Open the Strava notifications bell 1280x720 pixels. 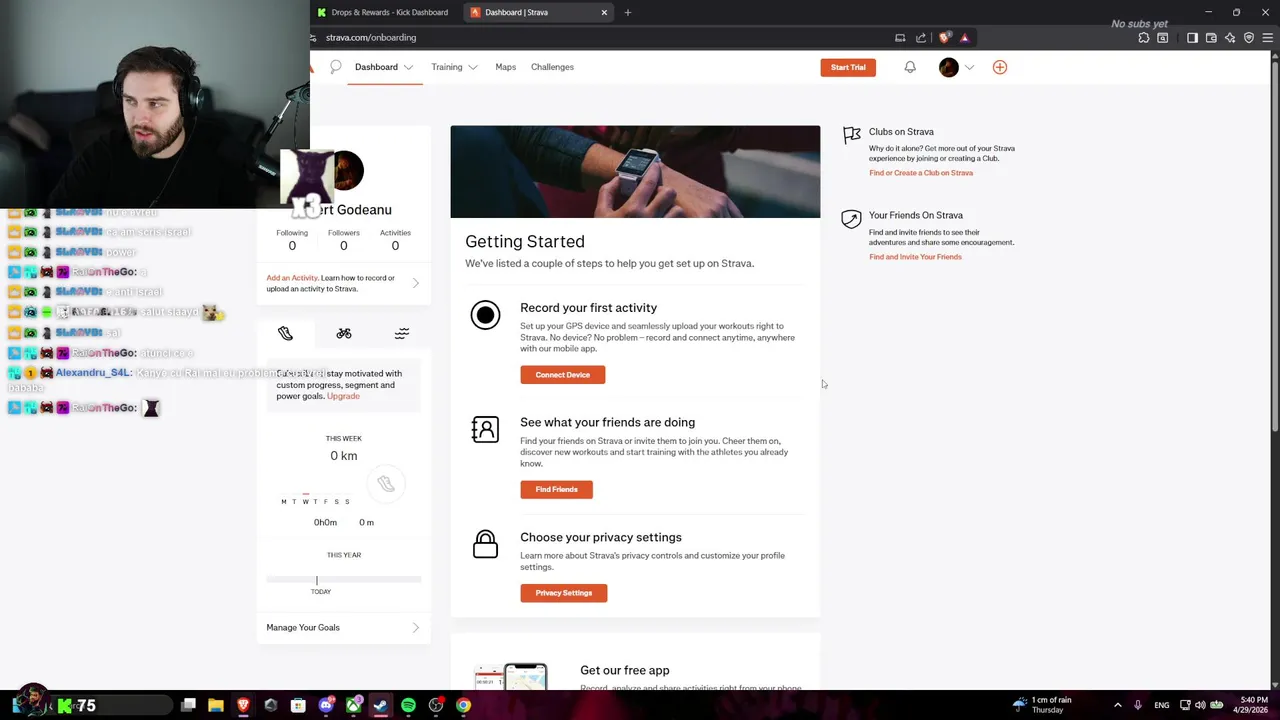pyautogui.click(x=910, y=67)
